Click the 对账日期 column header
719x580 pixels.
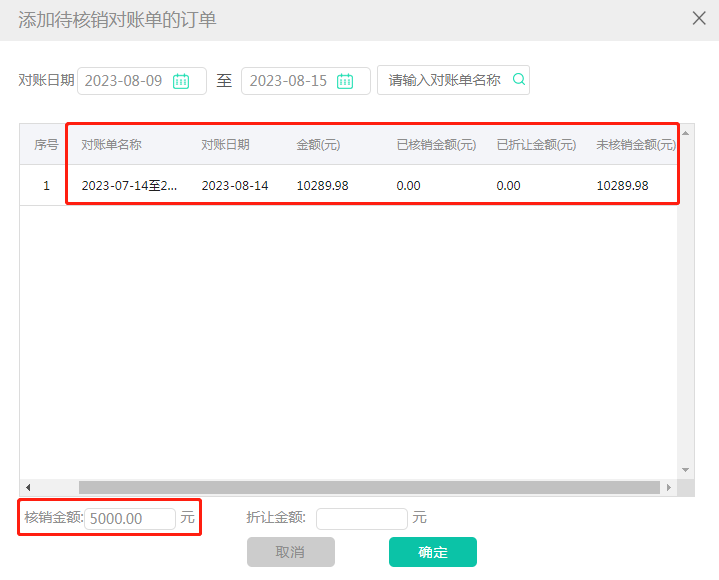[x=225, y=145]
